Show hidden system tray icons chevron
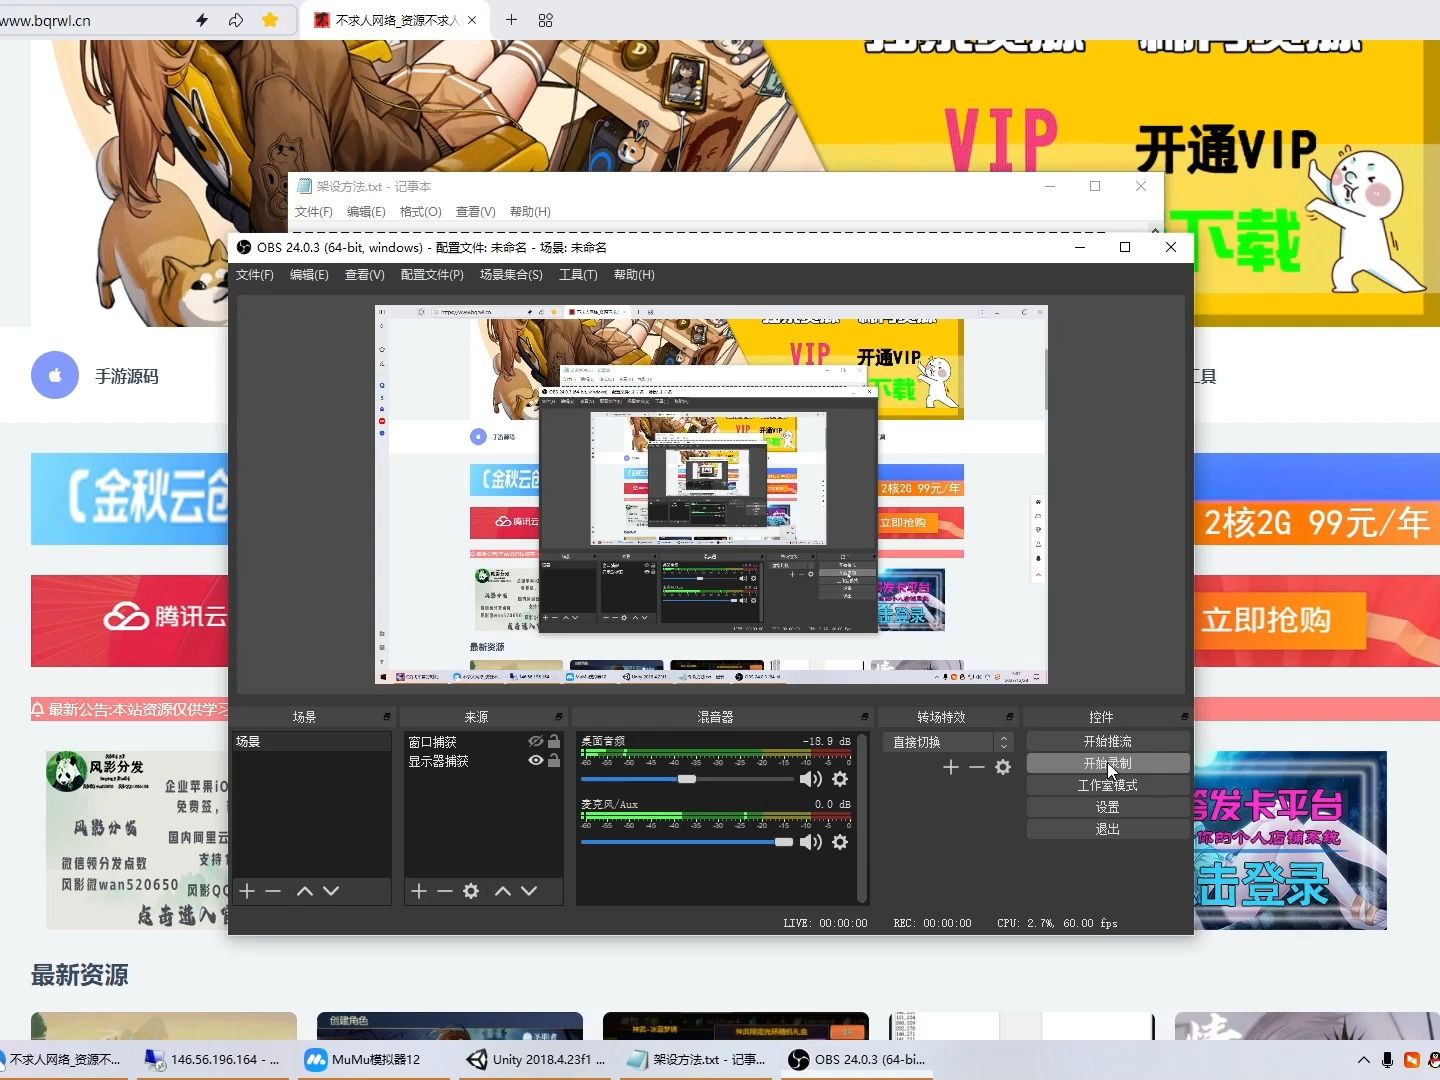 click(x=1363, y=1060)
